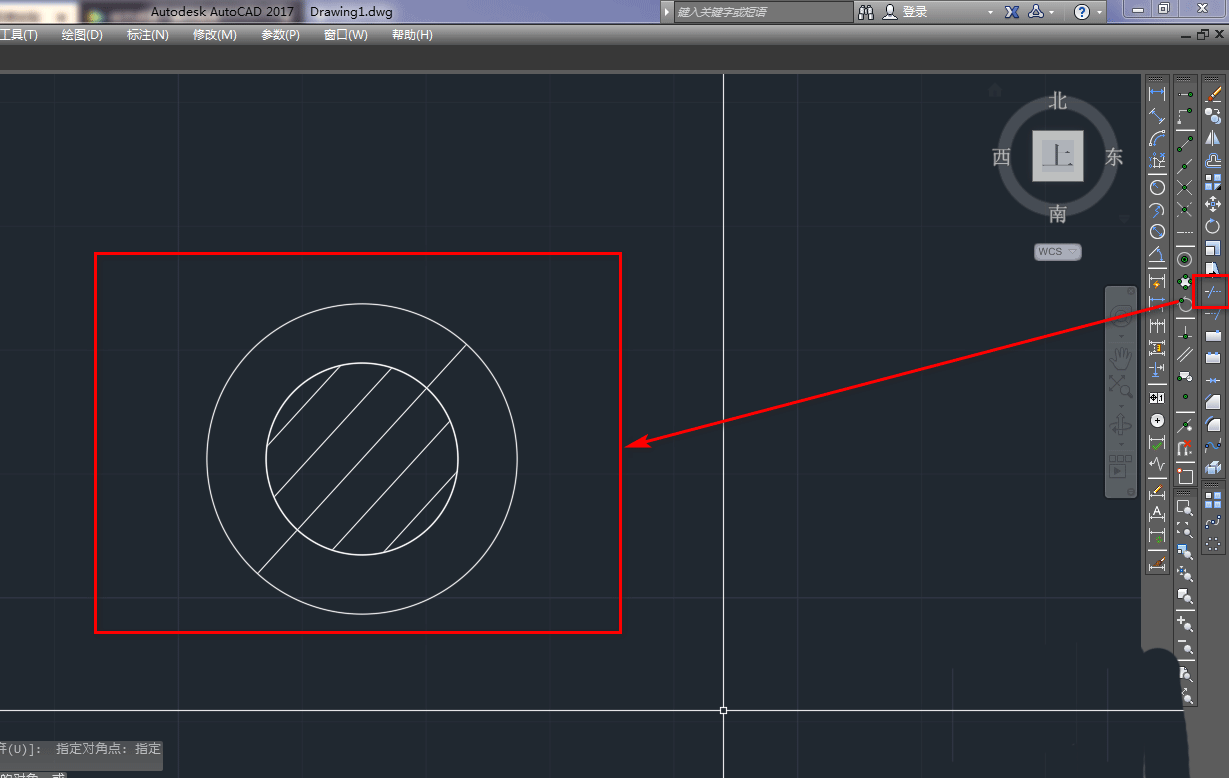Select the Array tool
The image size is (1229, 778).
[1213, 183]
